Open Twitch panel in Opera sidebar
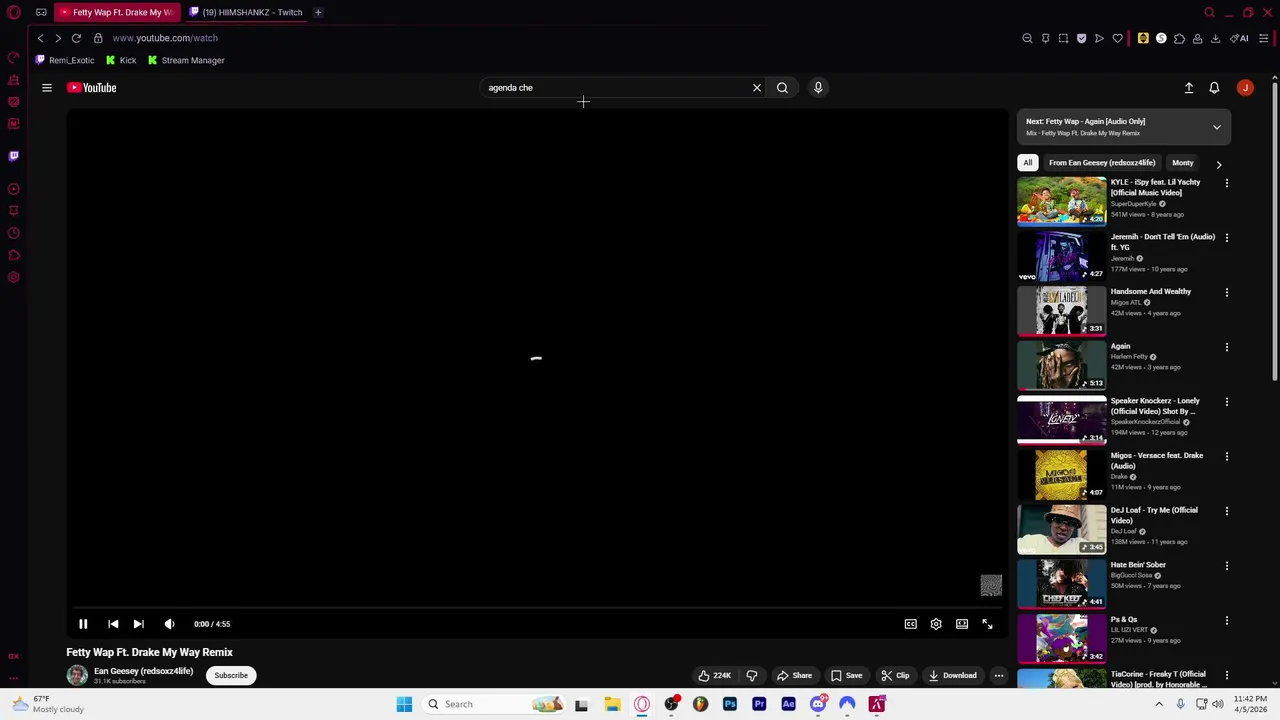This screenshot has width=1280, height=720. coord(14,156)
